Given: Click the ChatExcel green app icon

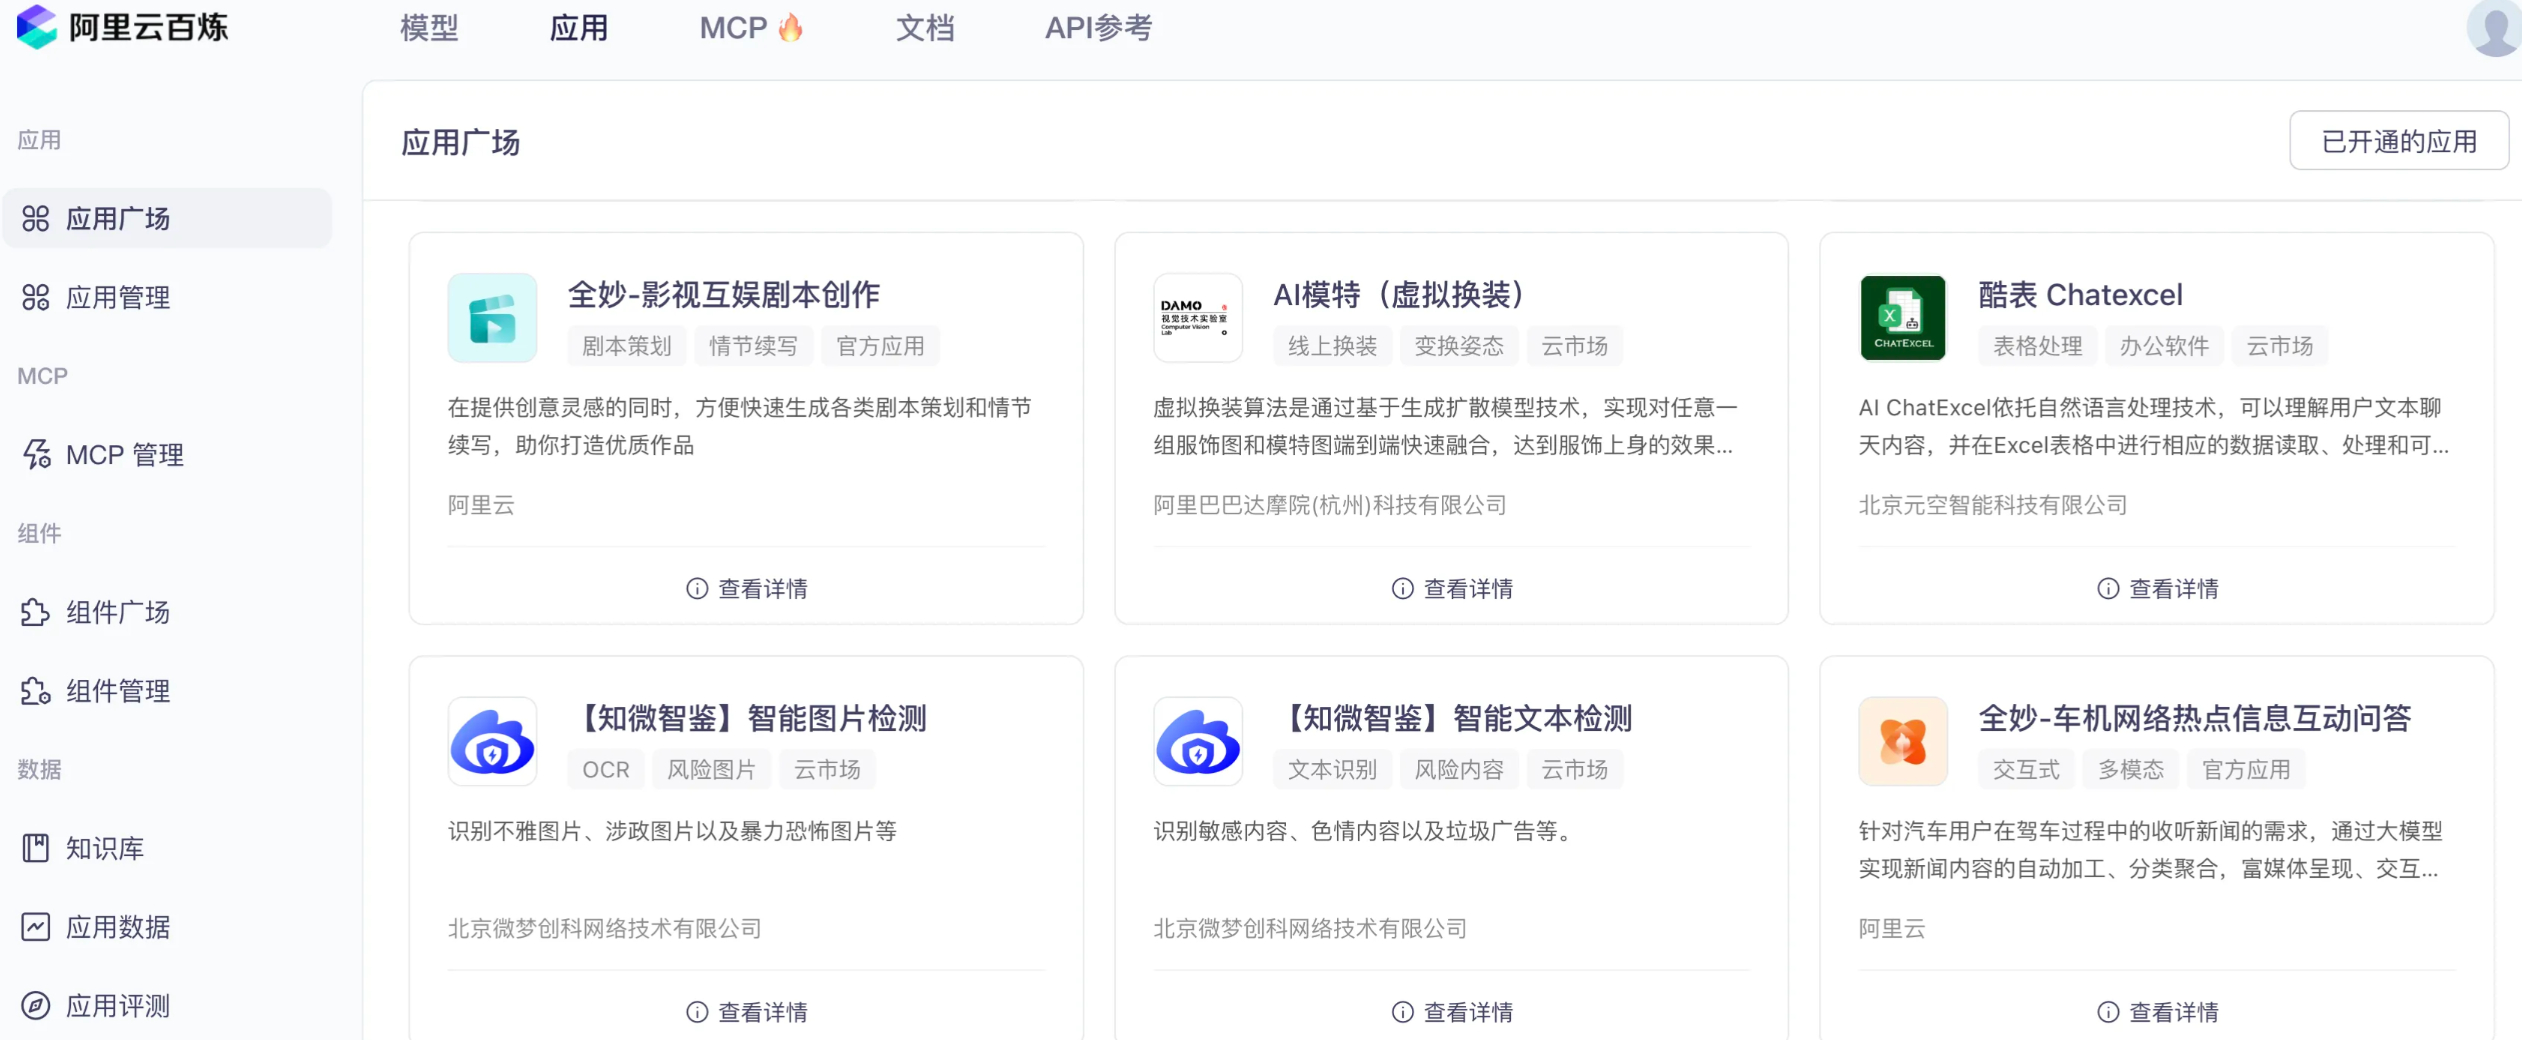Looking at the screenshot, I should pyautogui.click(x=1903, y=318).
